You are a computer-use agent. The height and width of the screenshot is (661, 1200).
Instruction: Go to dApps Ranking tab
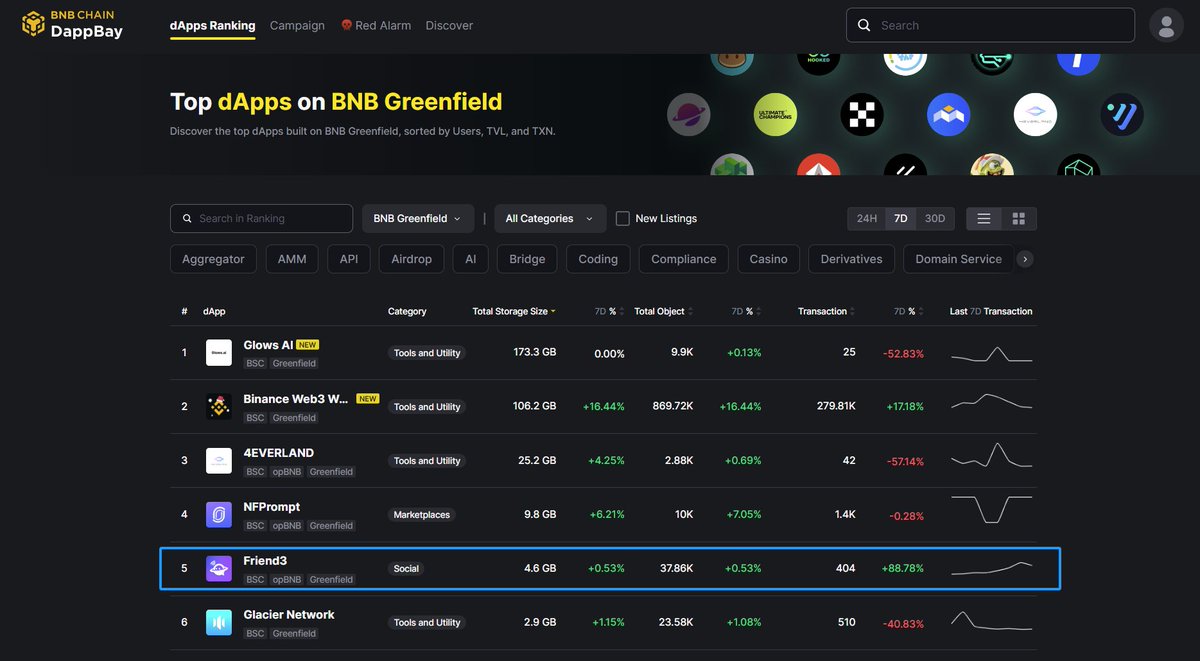[x=213, y=25]
